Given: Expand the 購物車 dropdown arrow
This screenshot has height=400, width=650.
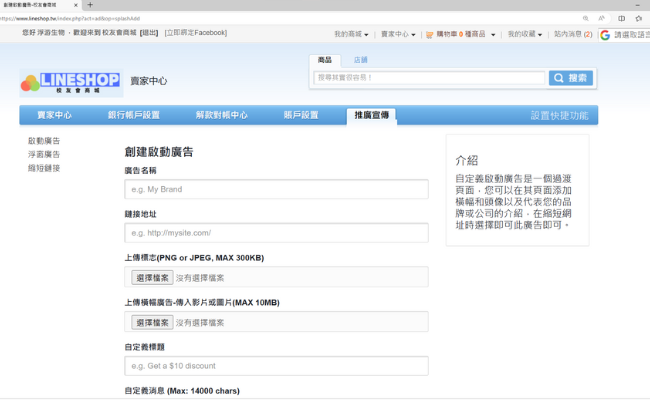Looking at the screenshot, I should point(493,35).
